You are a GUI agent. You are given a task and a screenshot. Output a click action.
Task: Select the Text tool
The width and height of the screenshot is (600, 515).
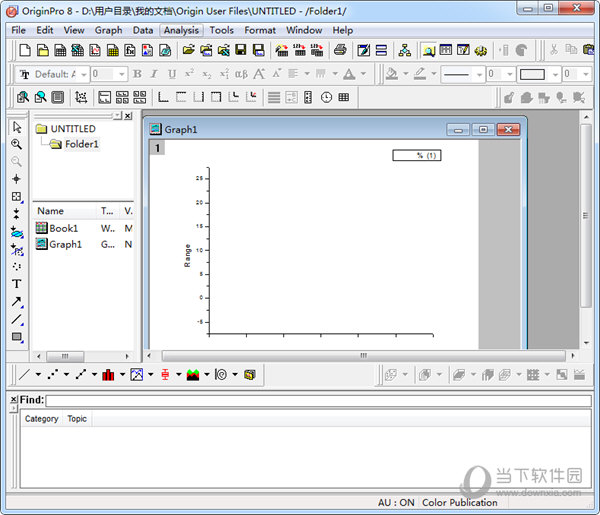[16, 284]
